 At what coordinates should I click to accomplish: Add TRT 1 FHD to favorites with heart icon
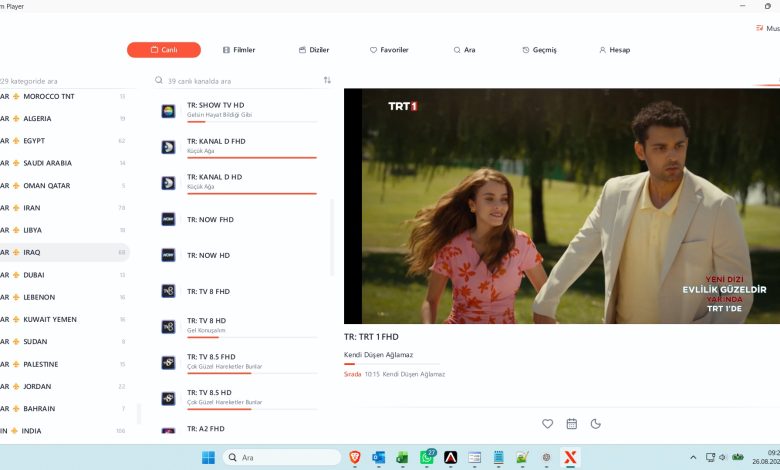(x=547, y=424)
